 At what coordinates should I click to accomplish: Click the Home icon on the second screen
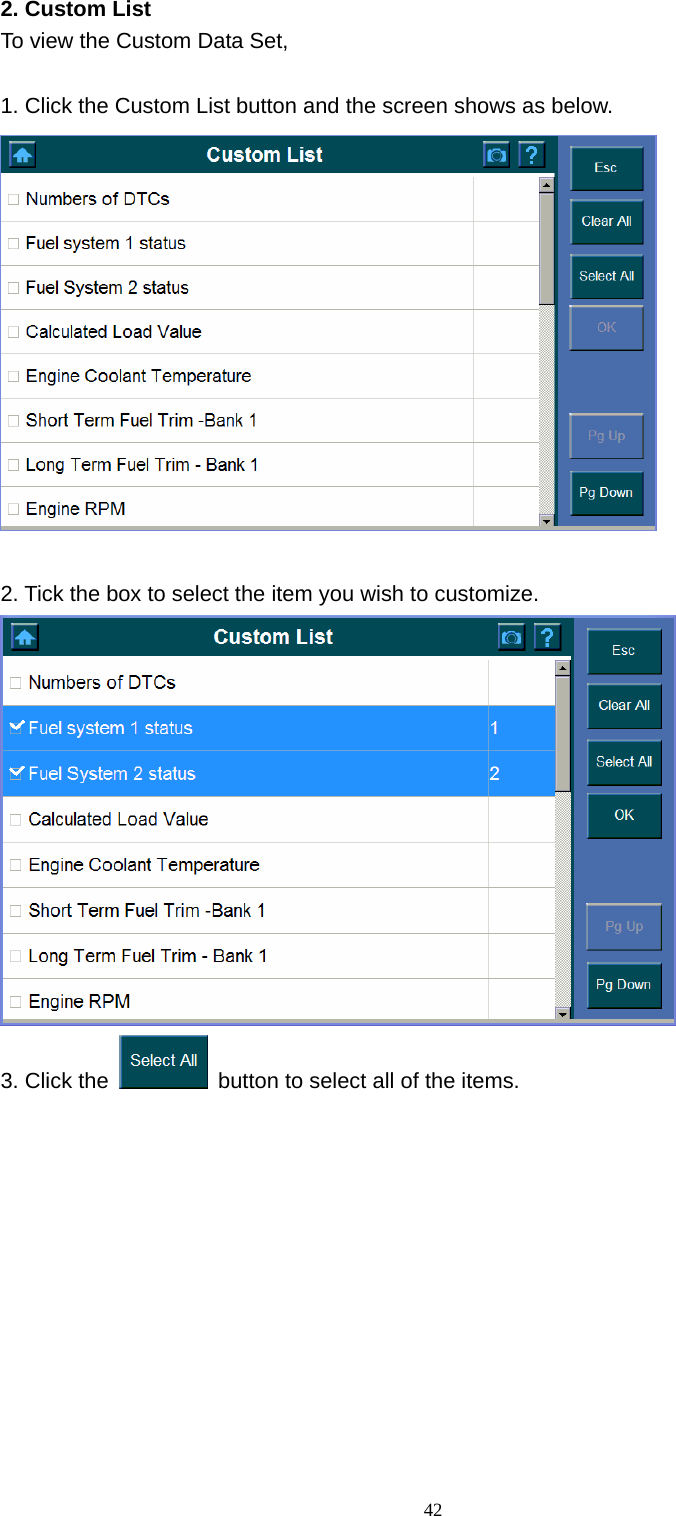(23, 637)
